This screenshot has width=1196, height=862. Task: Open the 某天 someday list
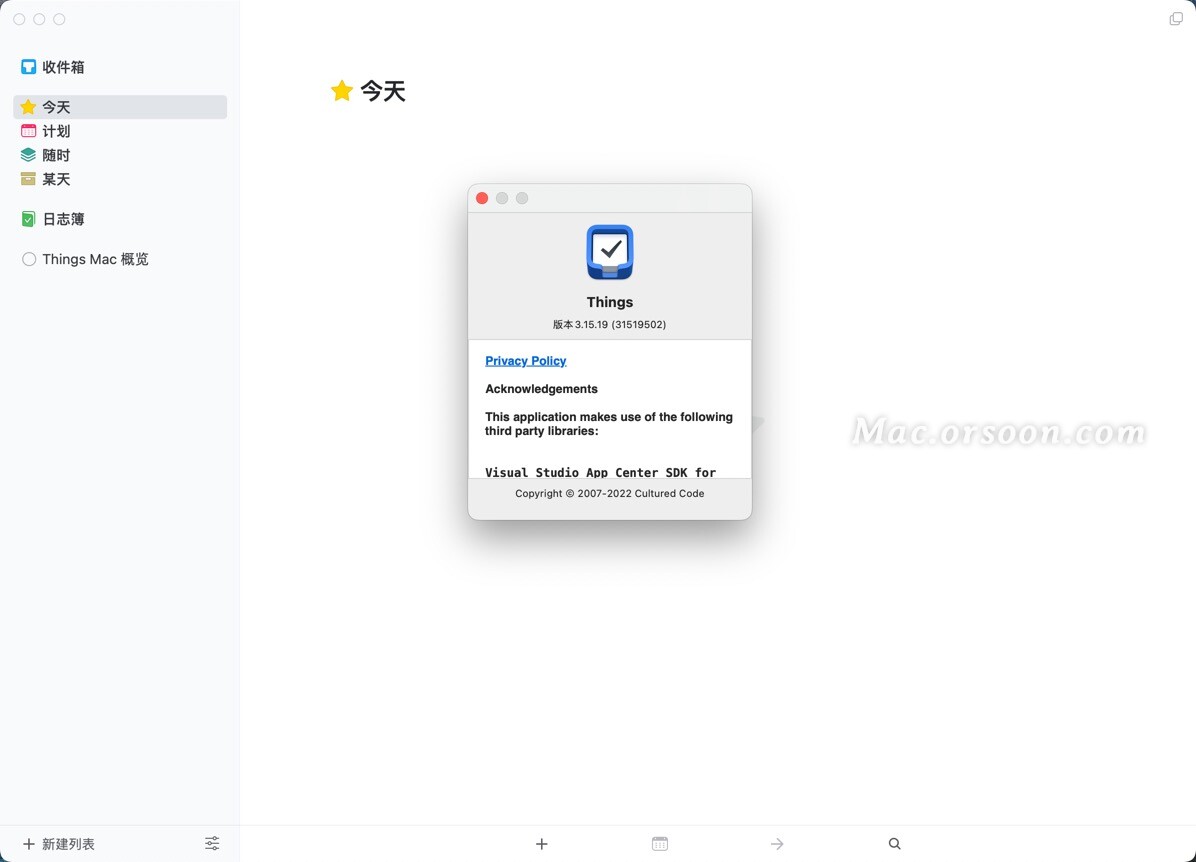pyautogui.click(x=120, y=179)
